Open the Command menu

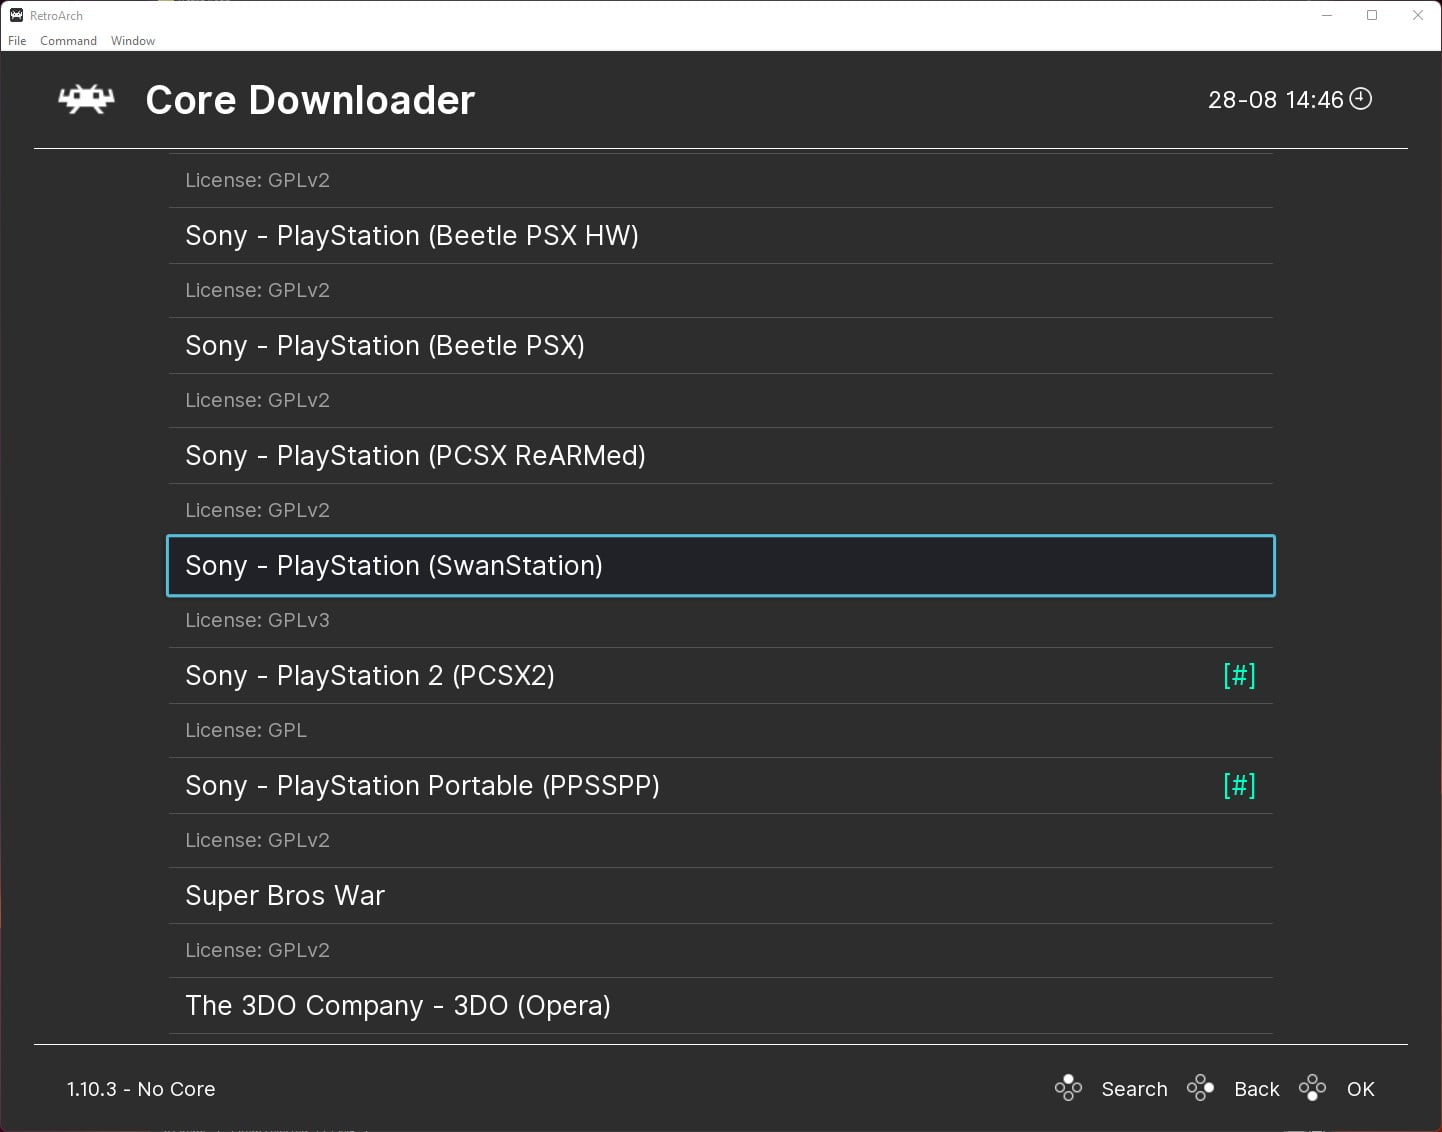(x=68, y=41)
